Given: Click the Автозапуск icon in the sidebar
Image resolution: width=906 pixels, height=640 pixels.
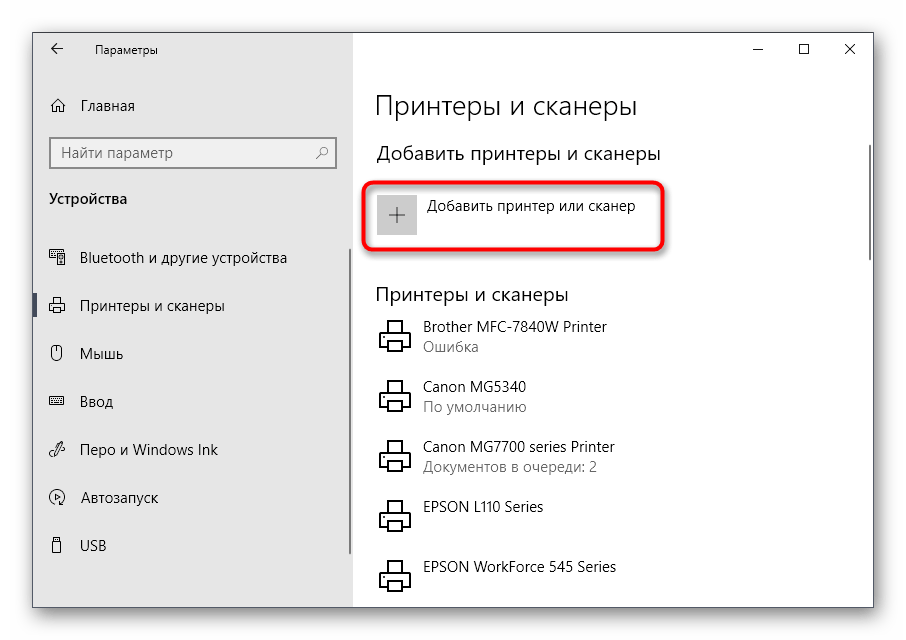Looking at the screenshot, I should (x=57, y=497).
